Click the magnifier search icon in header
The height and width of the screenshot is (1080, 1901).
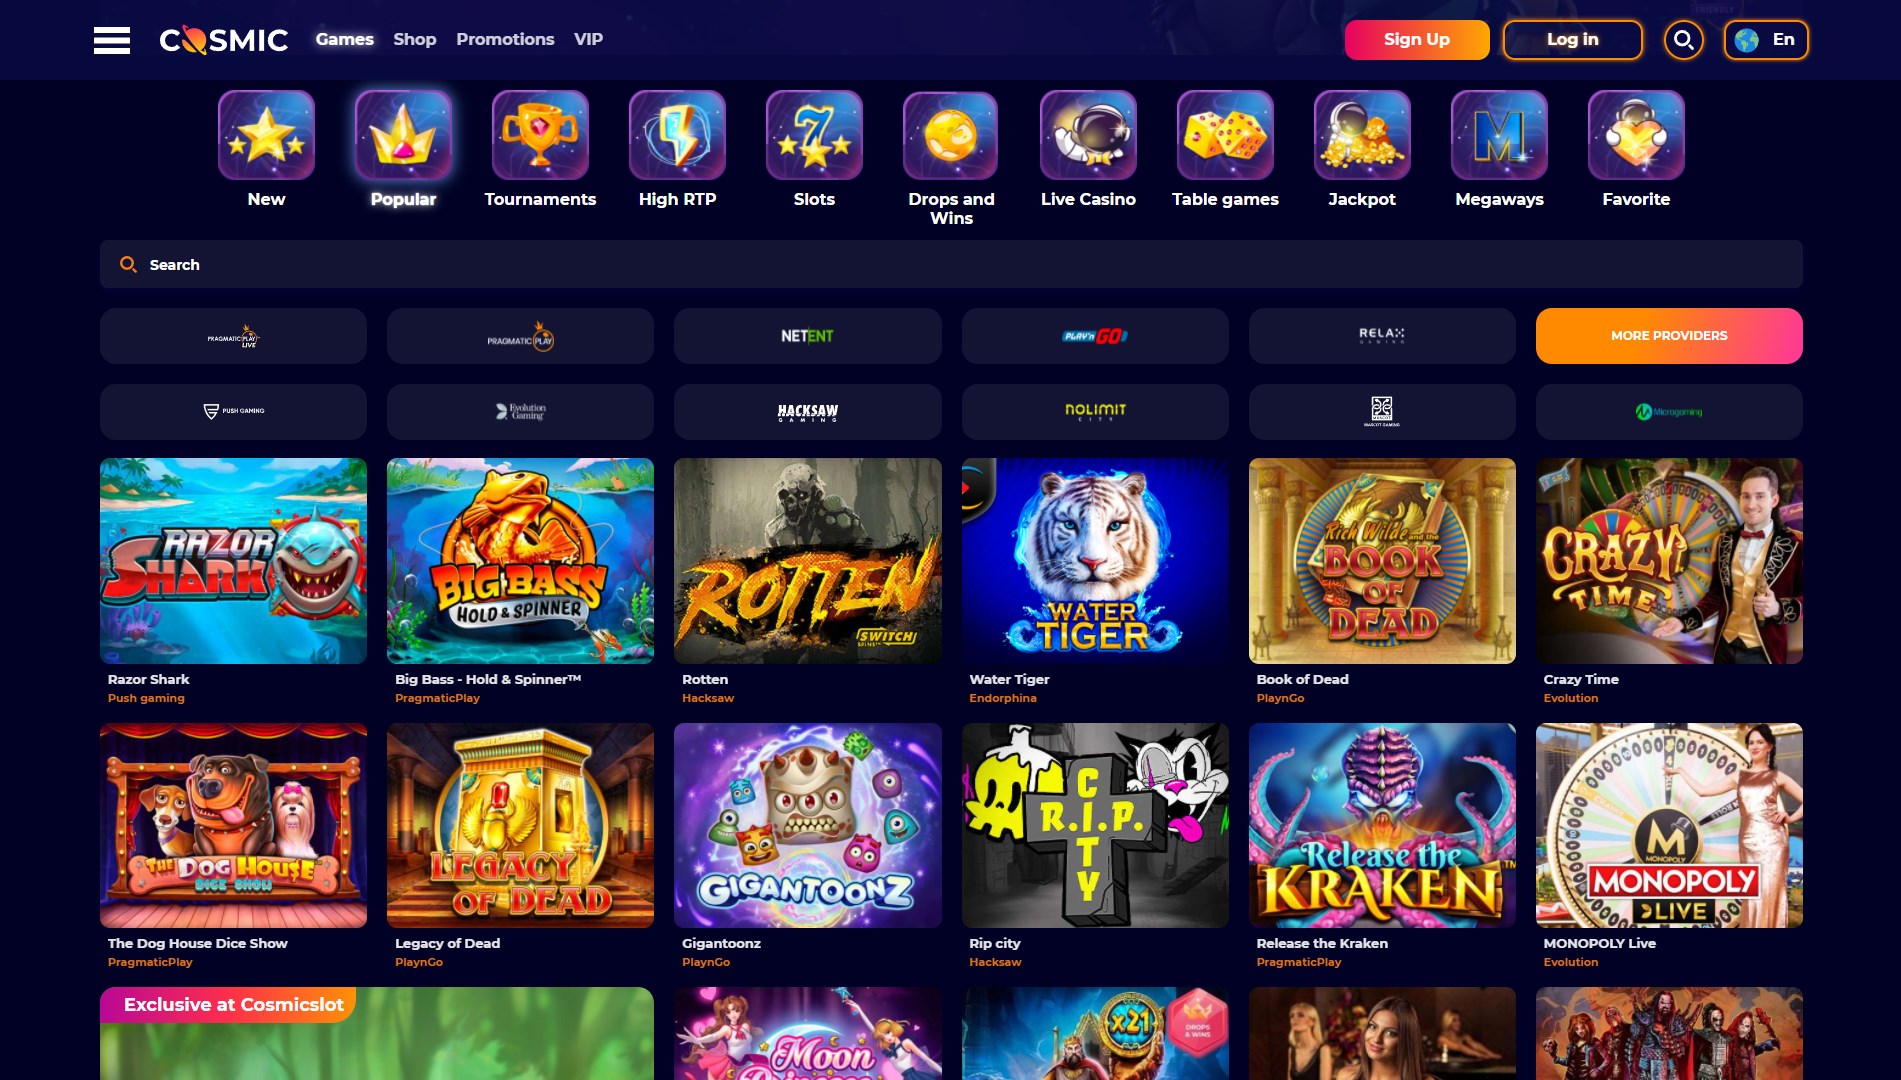(x=1683, y=40)
